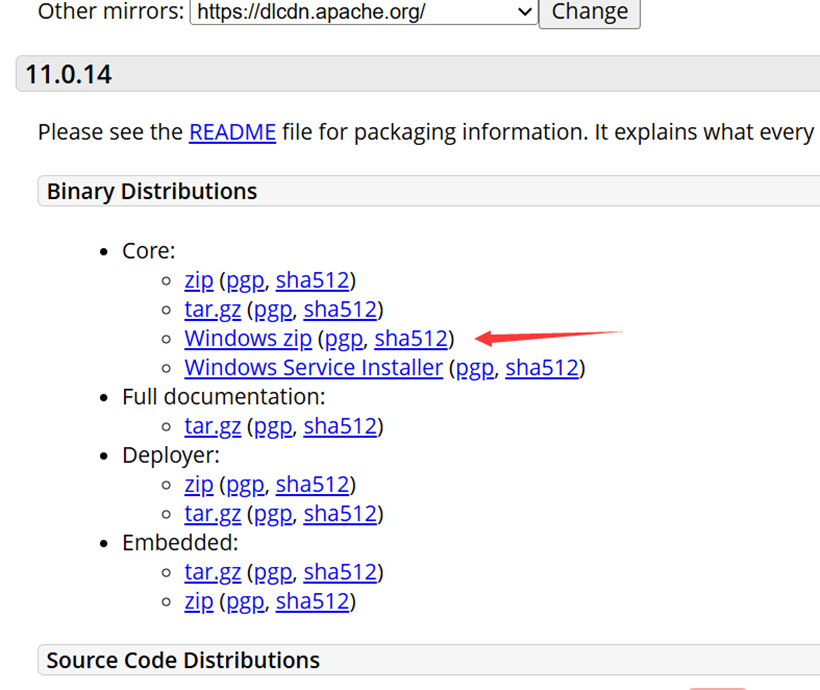Screen dimensions: 820x690
Task: Download the Deployer tar.gz file
Action: [212, 514]
